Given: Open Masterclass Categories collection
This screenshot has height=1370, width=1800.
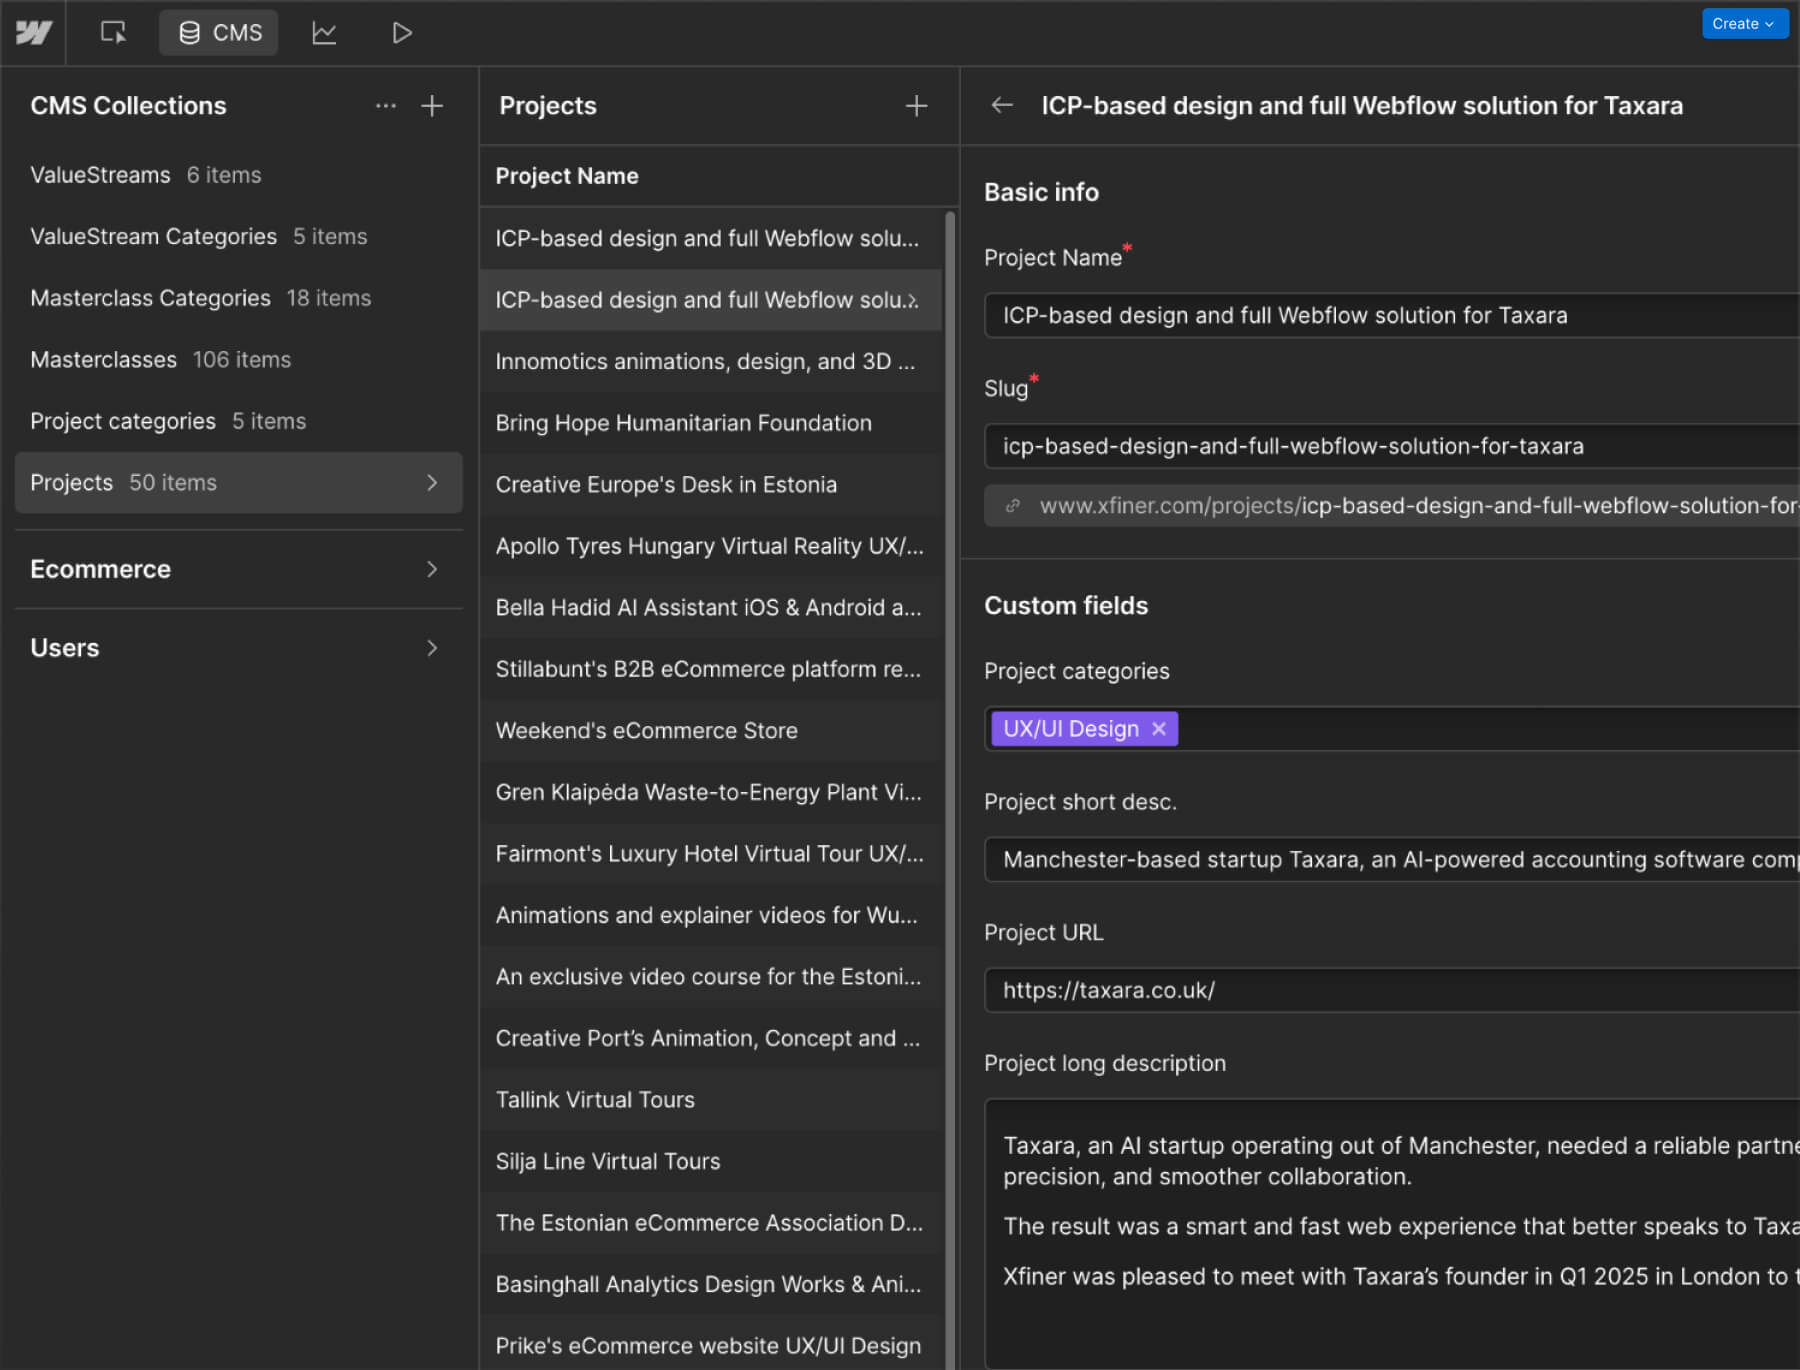Looking at the screenshot, I should [238, 298].
